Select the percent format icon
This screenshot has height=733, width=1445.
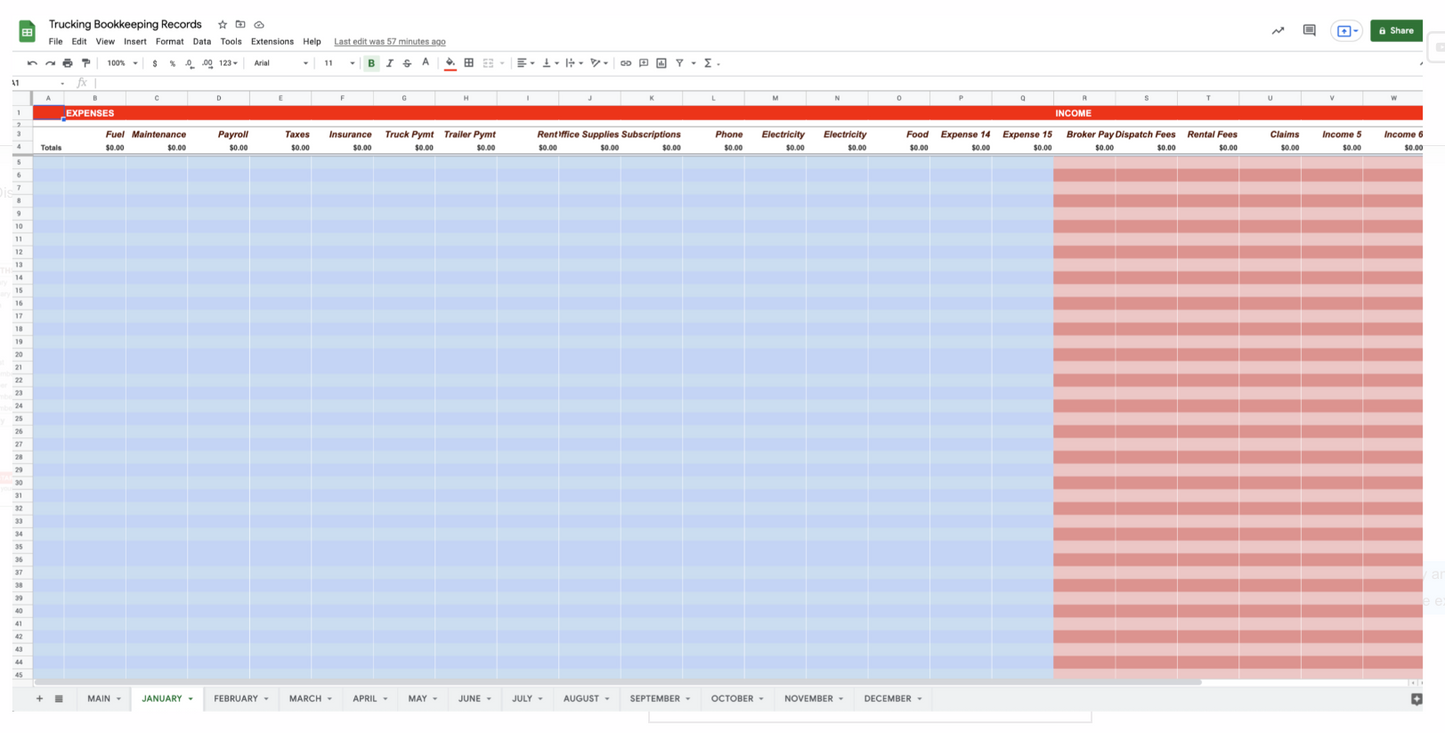coord(171,63)
